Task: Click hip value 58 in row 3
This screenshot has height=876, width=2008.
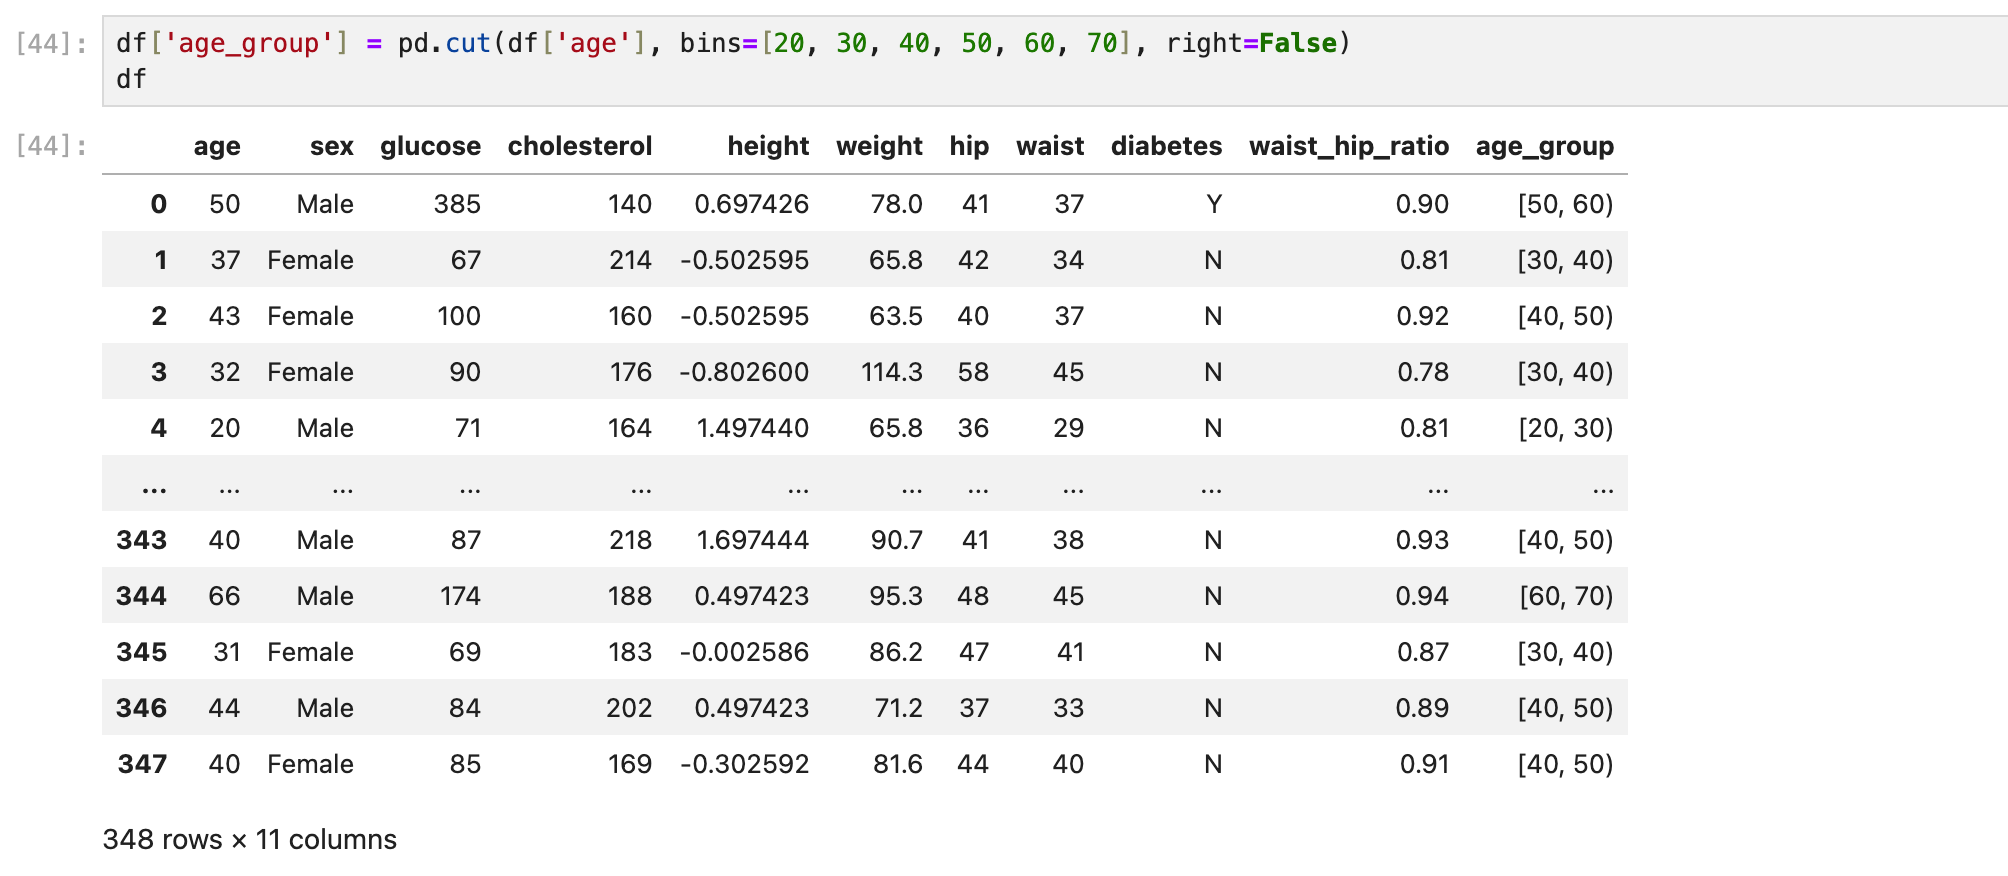Action: (973, 372)
